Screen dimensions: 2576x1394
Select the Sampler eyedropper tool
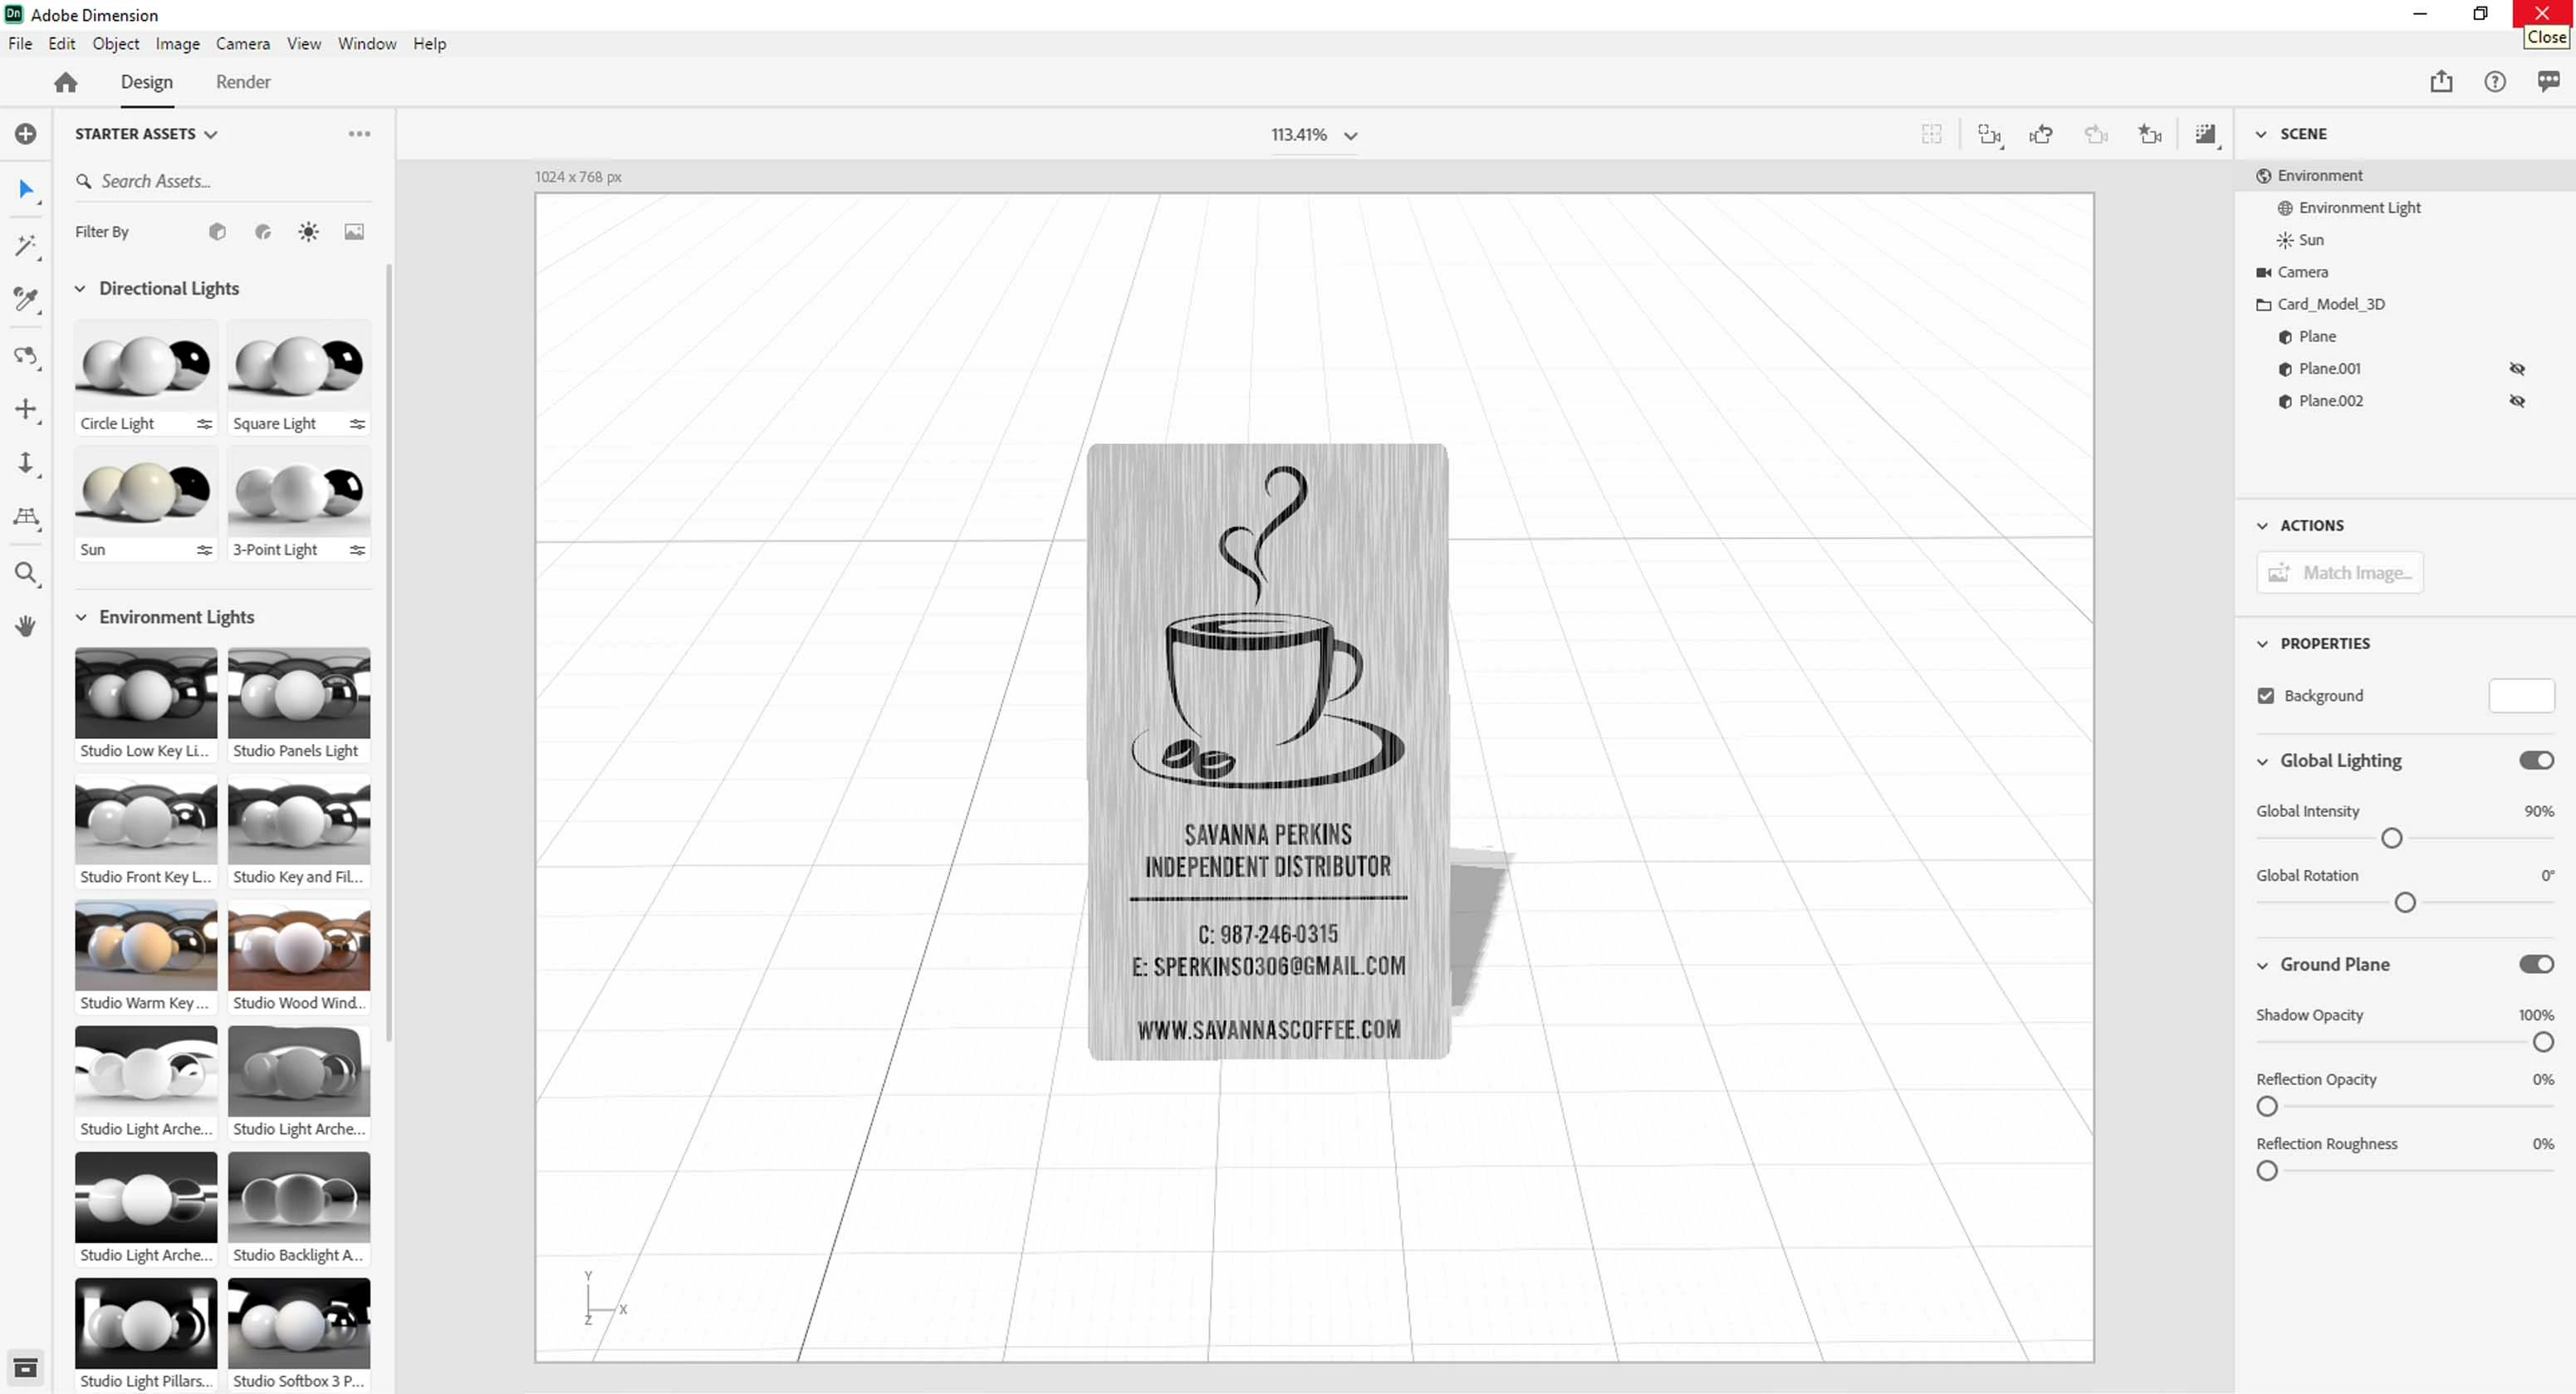point(25,299)
